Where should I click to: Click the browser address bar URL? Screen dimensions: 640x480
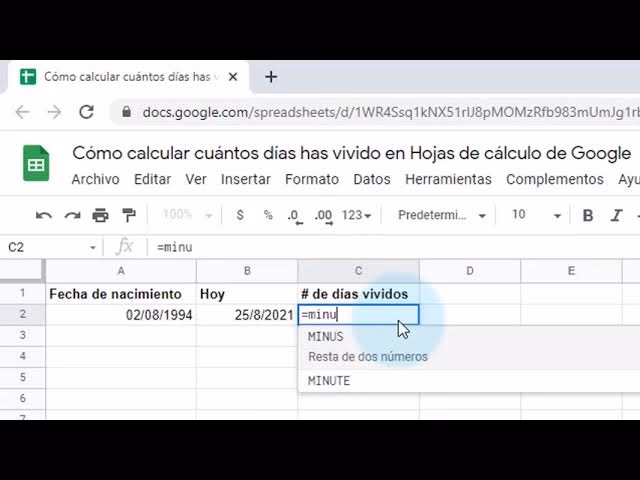click(x=391, y=112)
